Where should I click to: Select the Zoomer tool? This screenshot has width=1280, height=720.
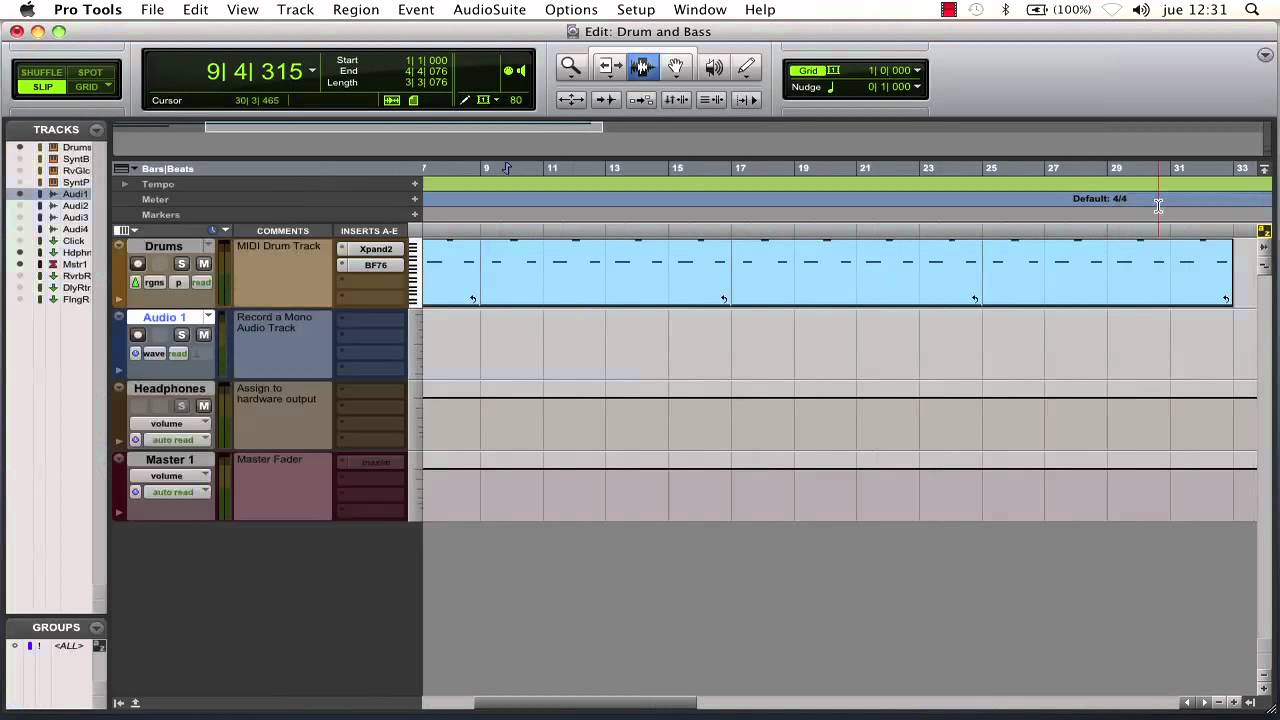571,67
